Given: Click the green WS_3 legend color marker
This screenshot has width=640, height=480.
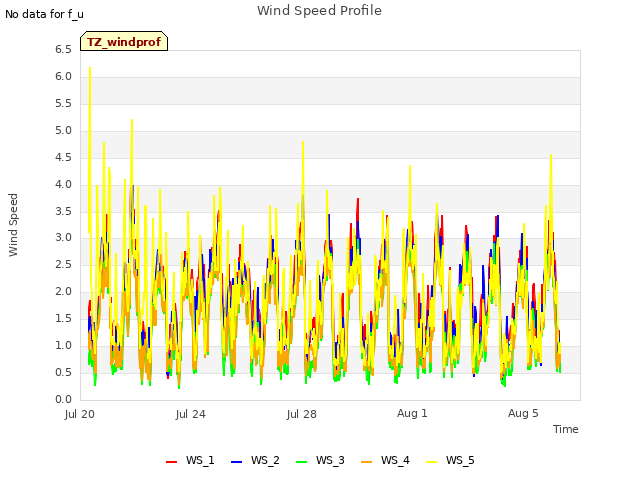Looking at the screenshot, I should (301, 462).
